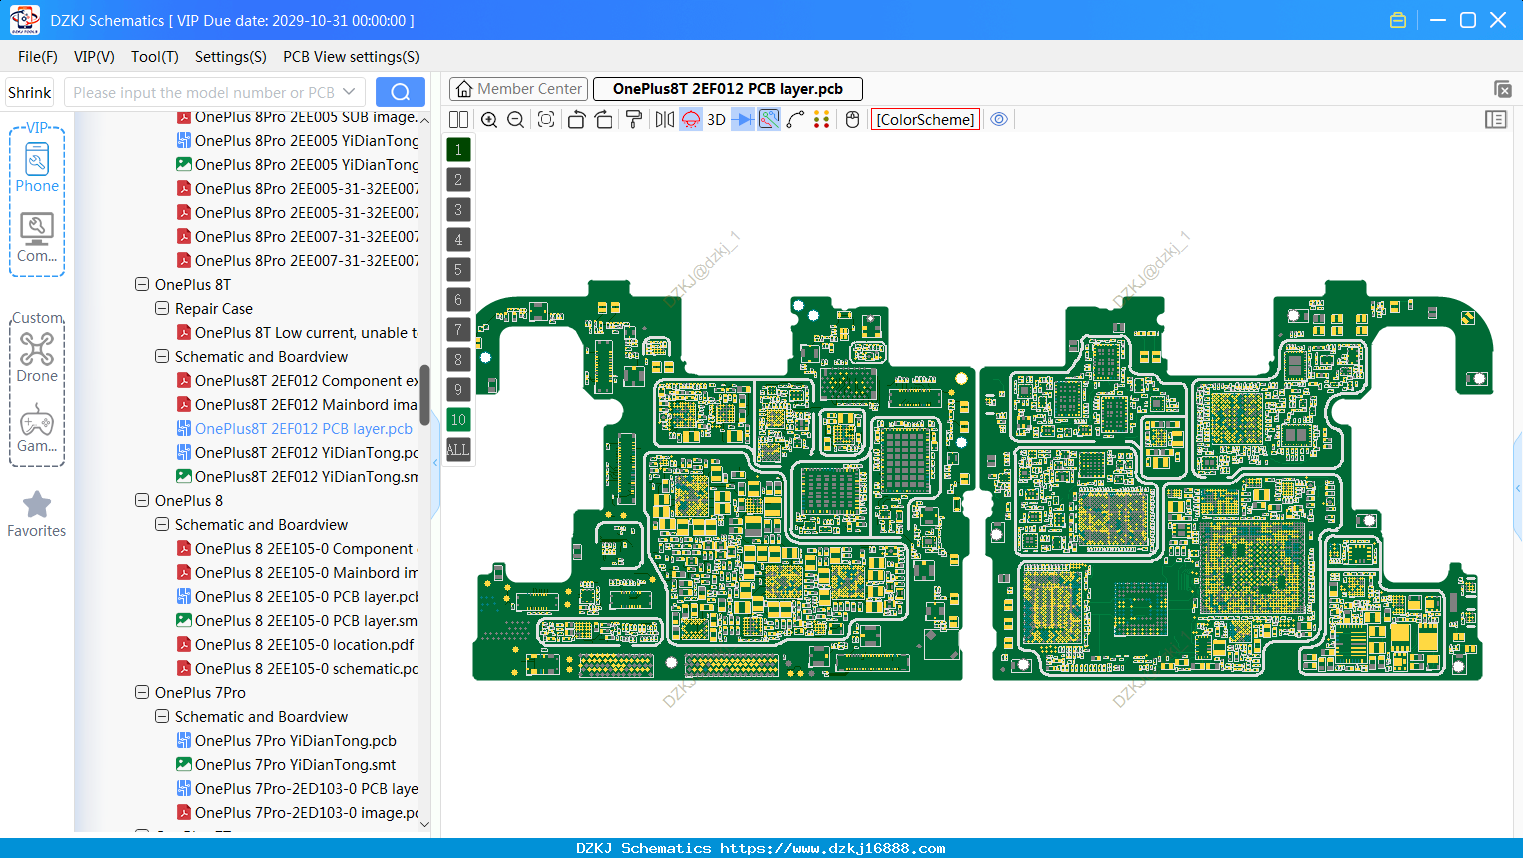Show PCB layer 9
Viewport: 1523px width, 858px height.
458,390
